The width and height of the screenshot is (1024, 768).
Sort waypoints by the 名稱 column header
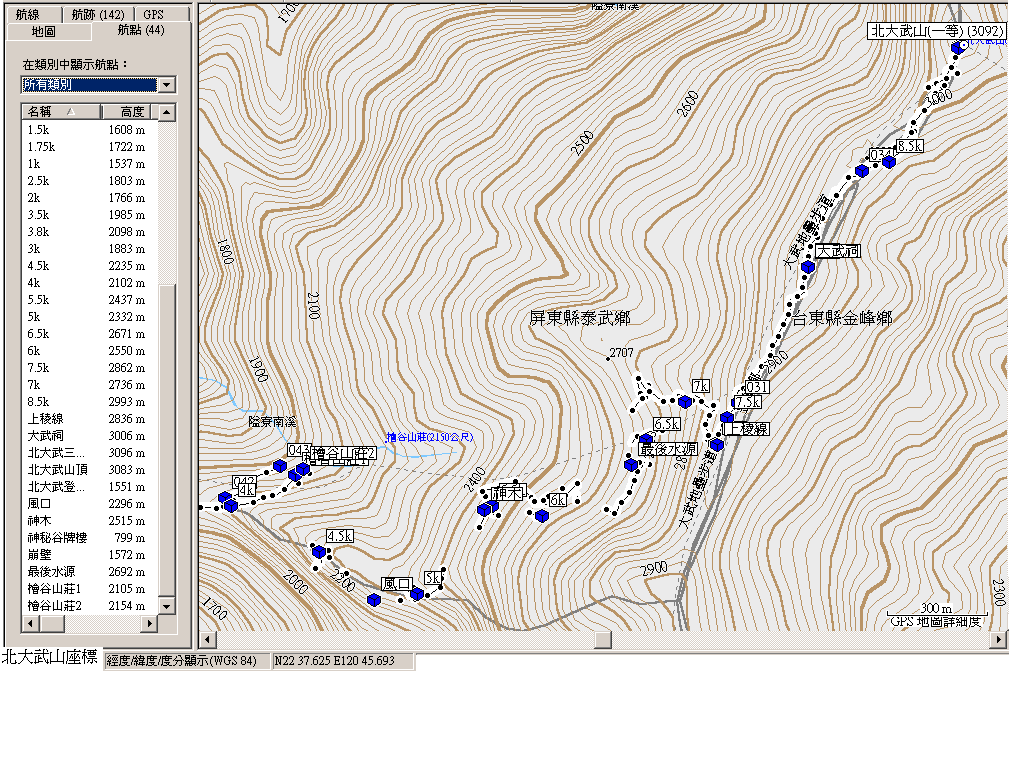click(x=61, y=112)
